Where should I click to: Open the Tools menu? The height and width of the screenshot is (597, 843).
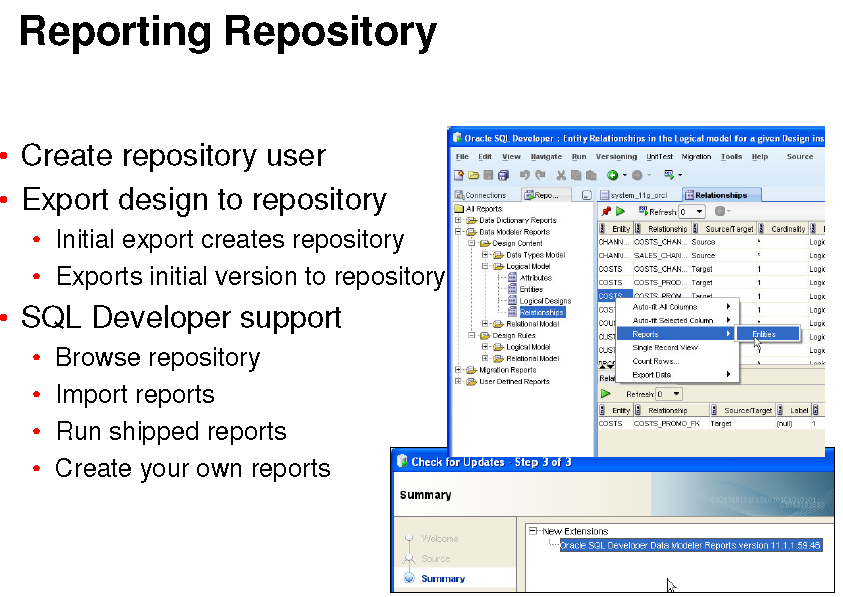pos(731,157)
